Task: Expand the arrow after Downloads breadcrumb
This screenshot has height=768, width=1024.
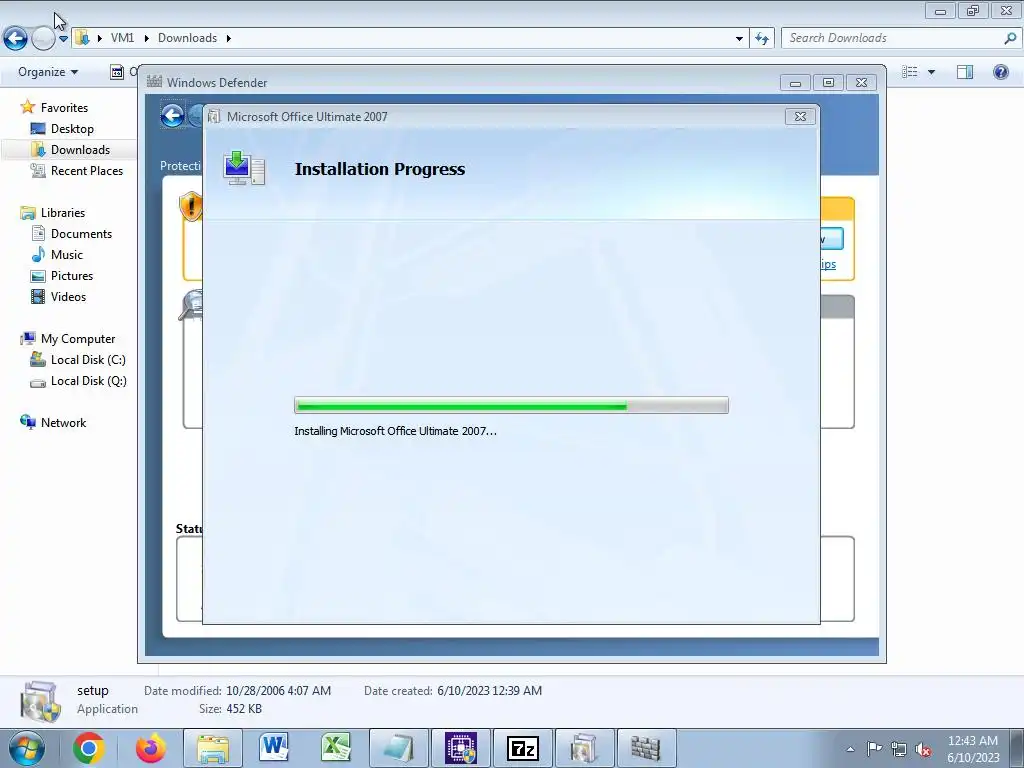Action: [x=229, y=38]
